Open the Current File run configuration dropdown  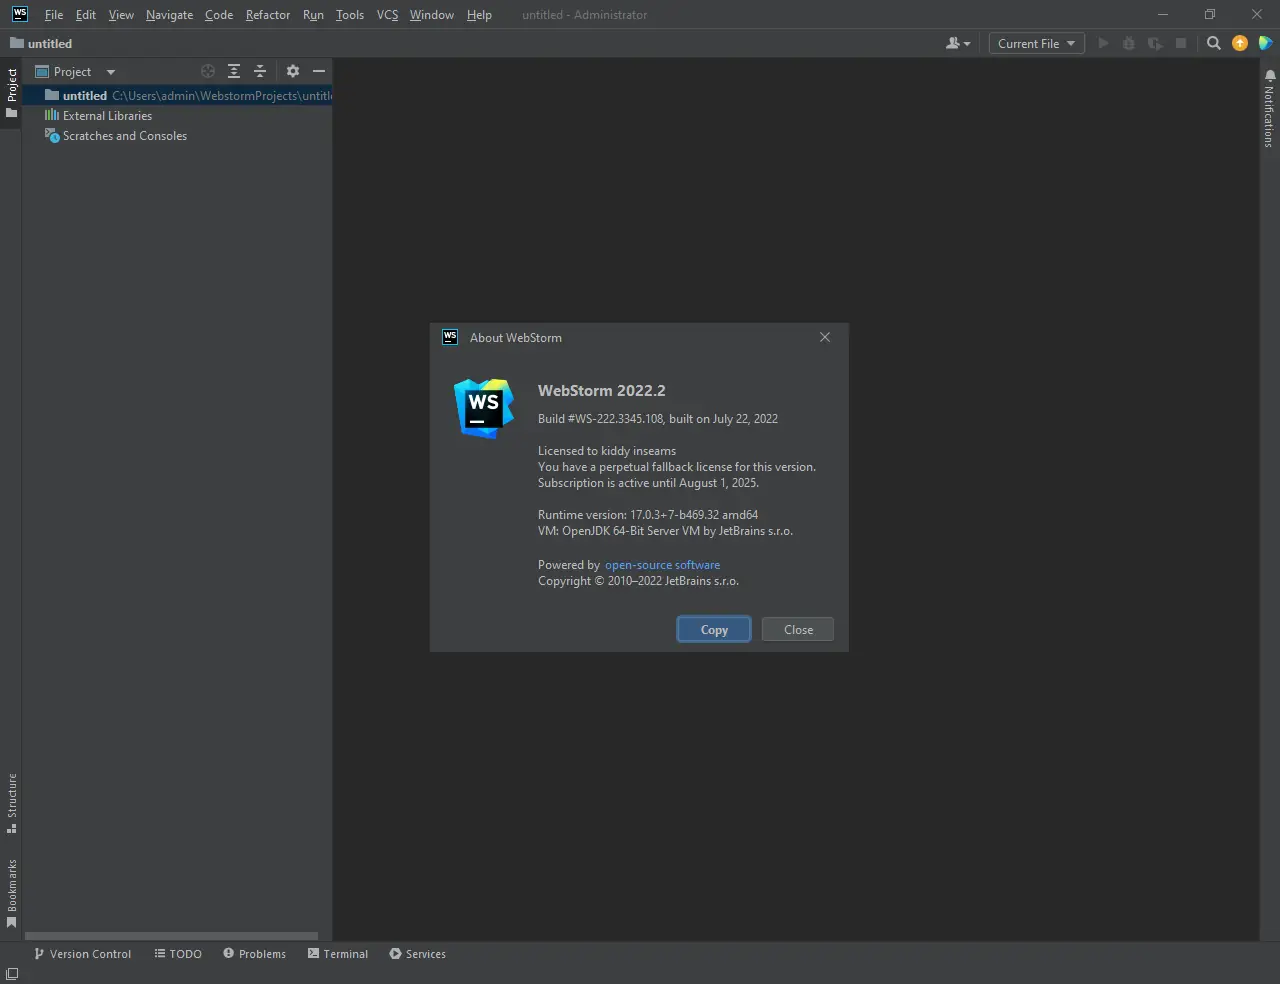(x=1037, y=43)
